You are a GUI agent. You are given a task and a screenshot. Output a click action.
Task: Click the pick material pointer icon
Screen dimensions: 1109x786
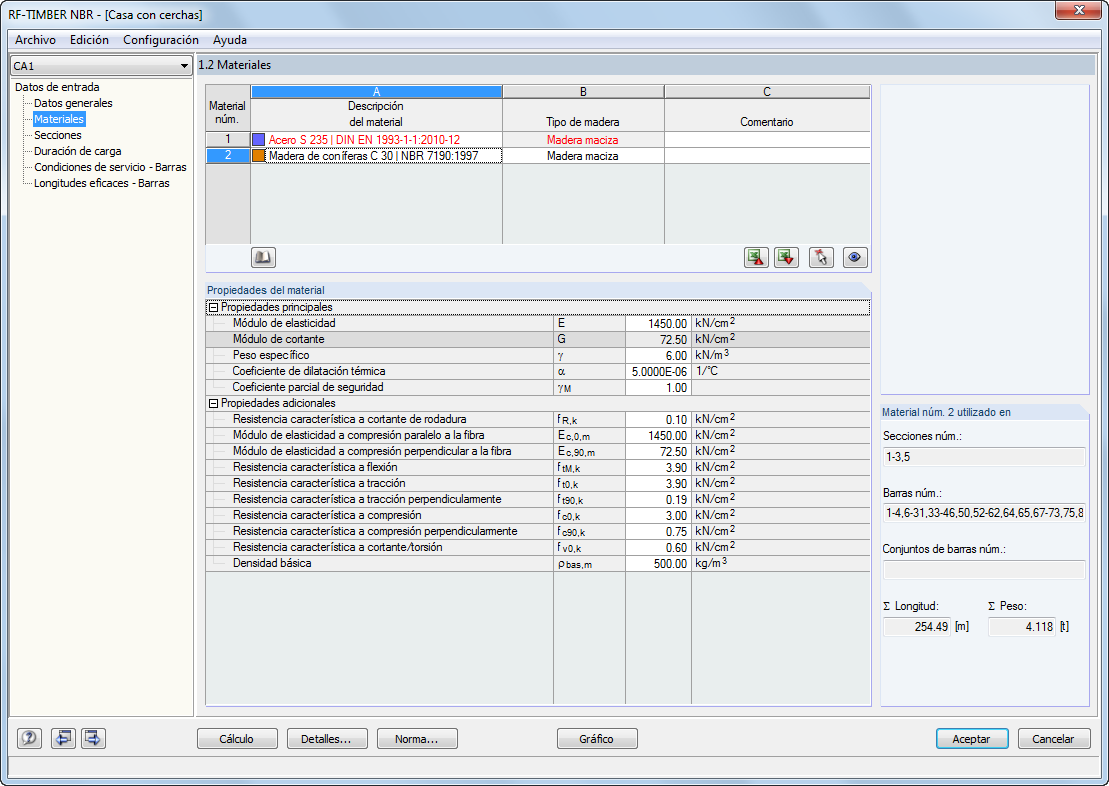[821, 258]
